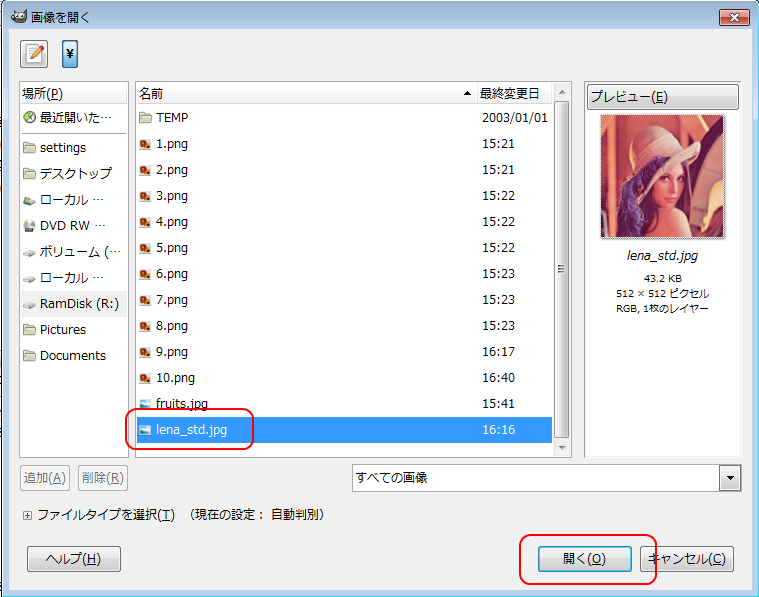
Task: Select RamDisk (R:) in places
Action: tap(74, 304)
